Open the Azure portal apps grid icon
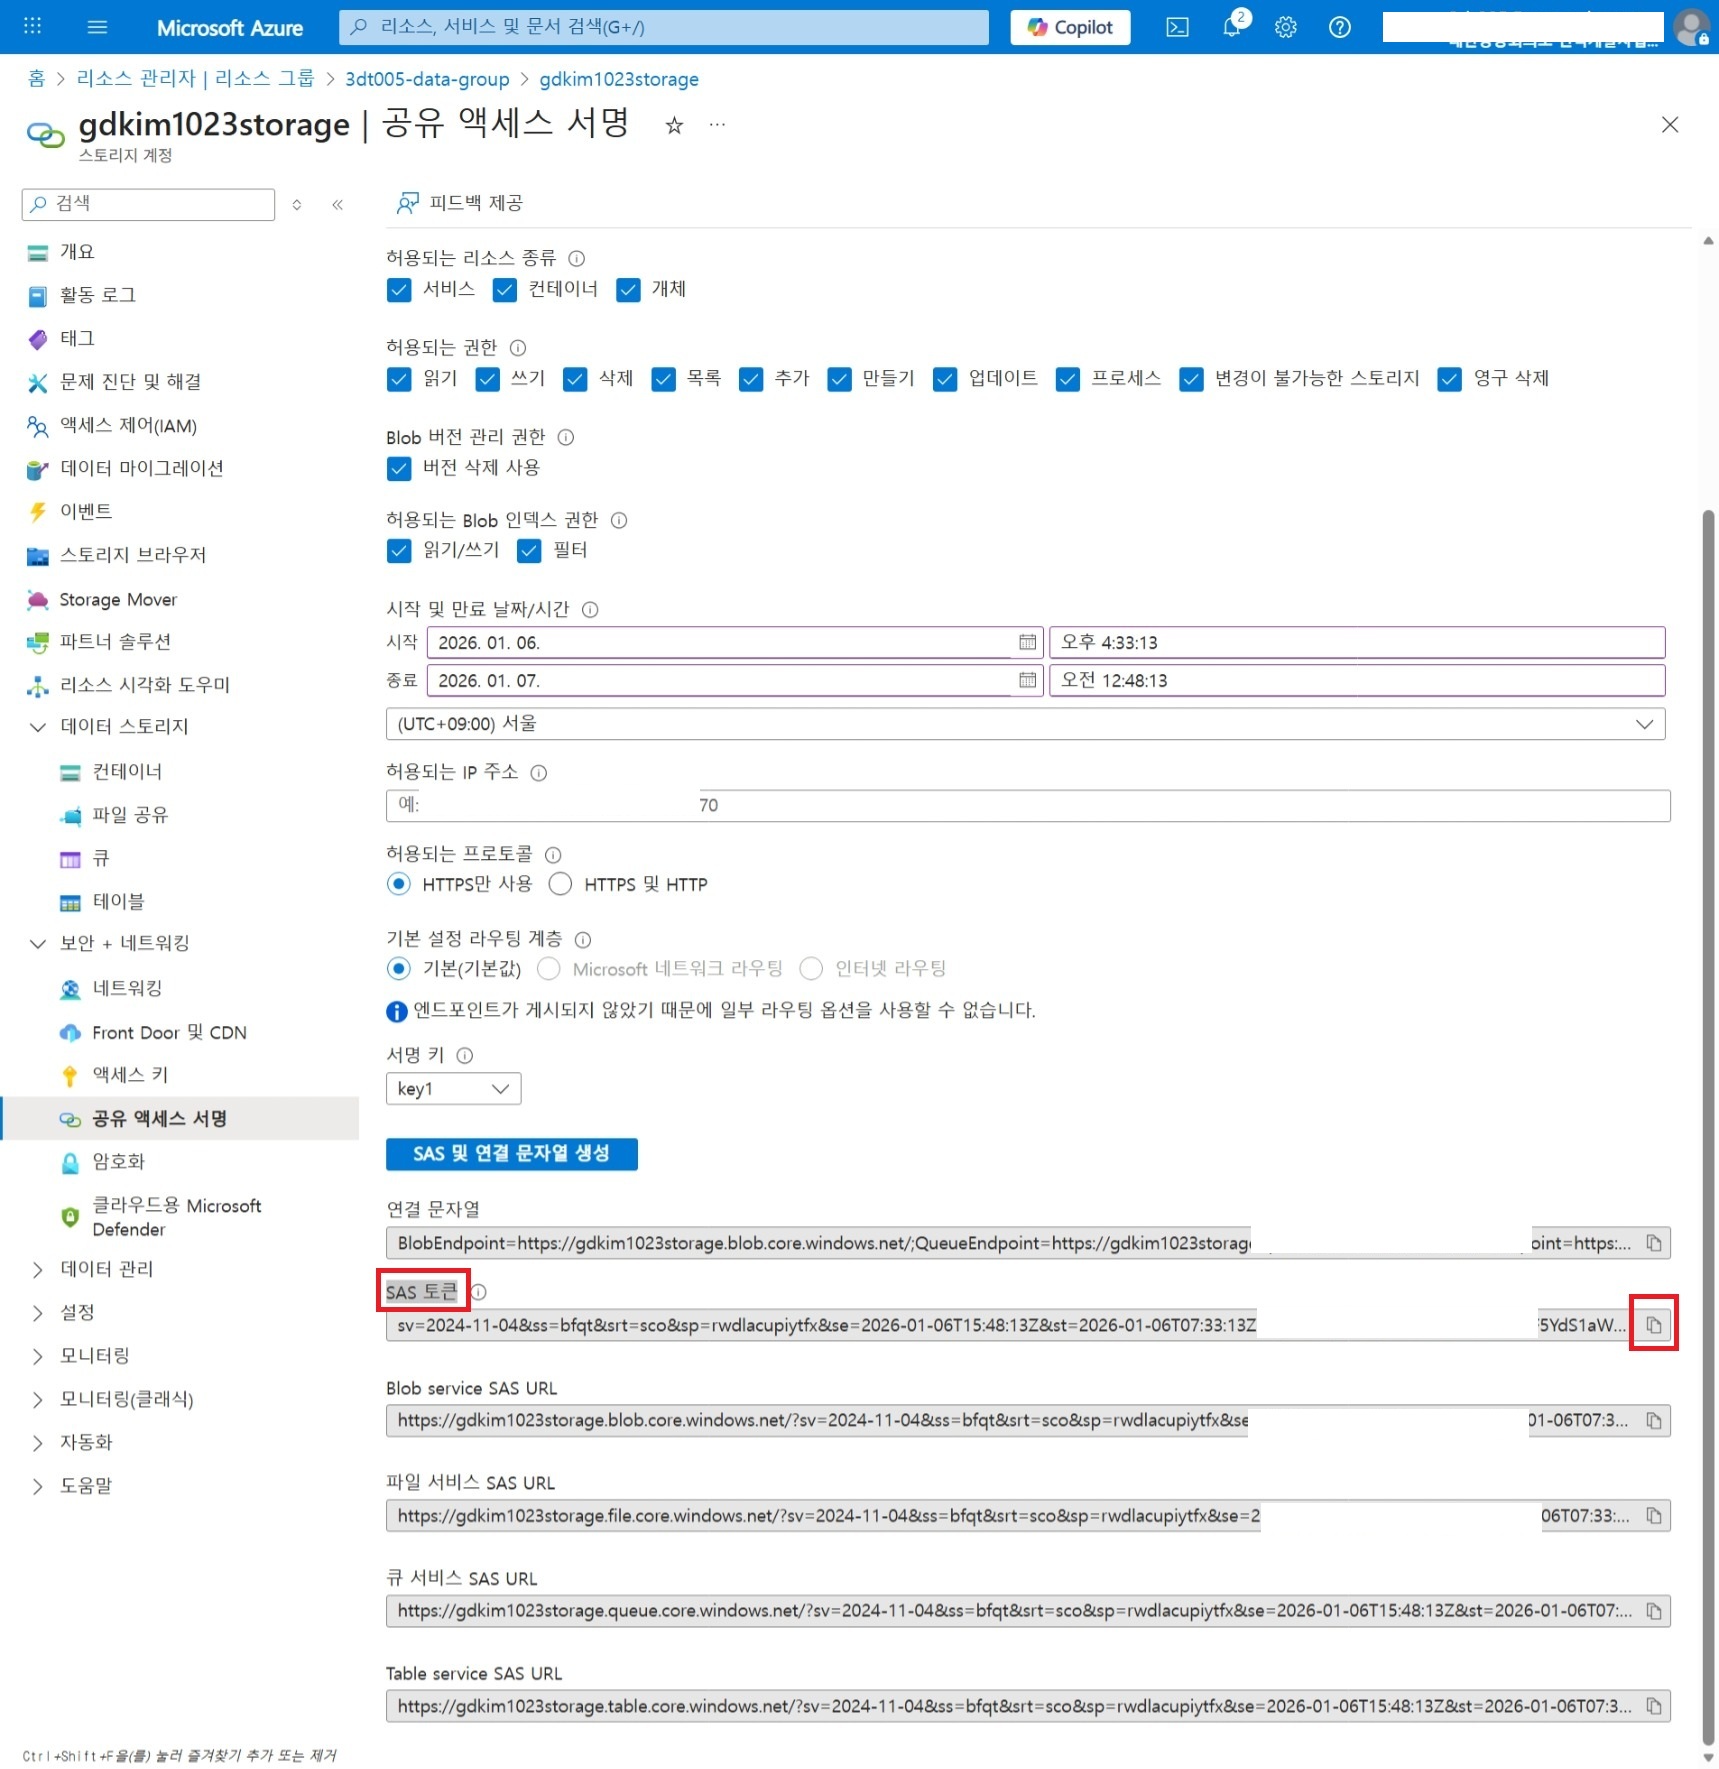1719x1769 pixels. pos(32,27)
